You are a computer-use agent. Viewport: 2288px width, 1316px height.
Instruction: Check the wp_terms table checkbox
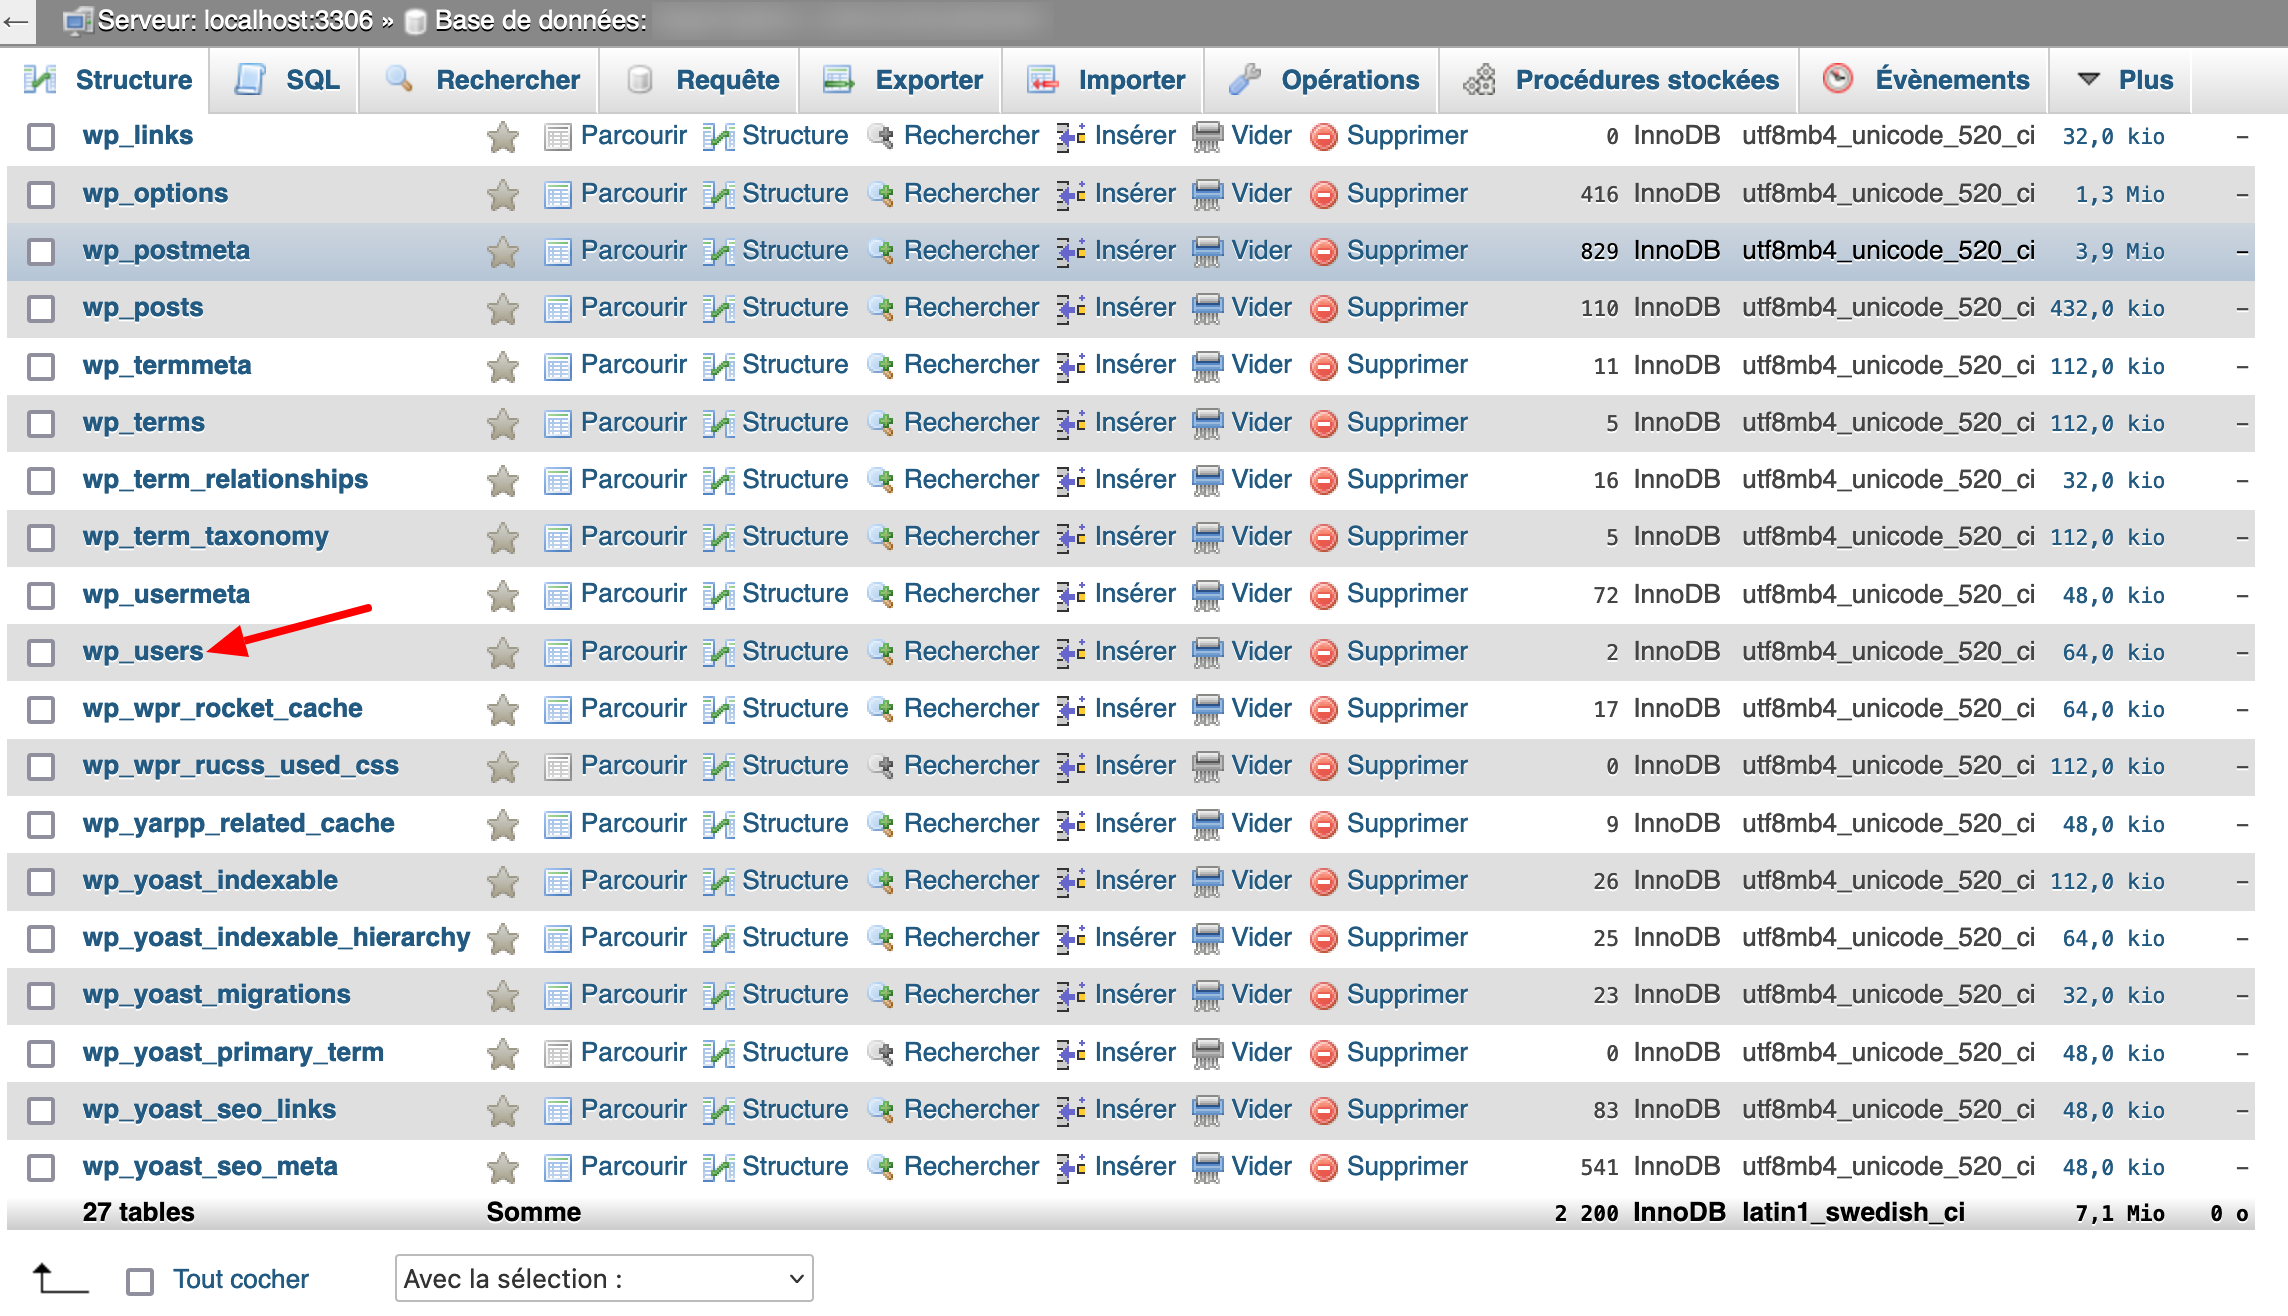(x=41, y=424)
